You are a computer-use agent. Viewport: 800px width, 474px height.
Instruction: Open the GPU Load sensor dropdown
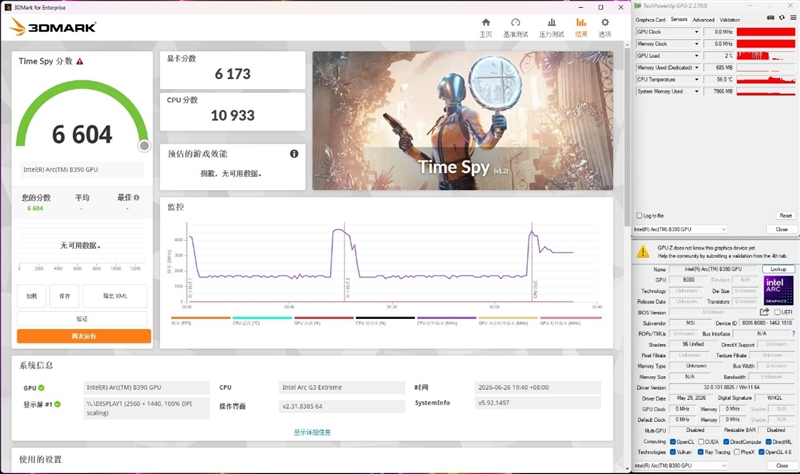(x=696, y=56)
